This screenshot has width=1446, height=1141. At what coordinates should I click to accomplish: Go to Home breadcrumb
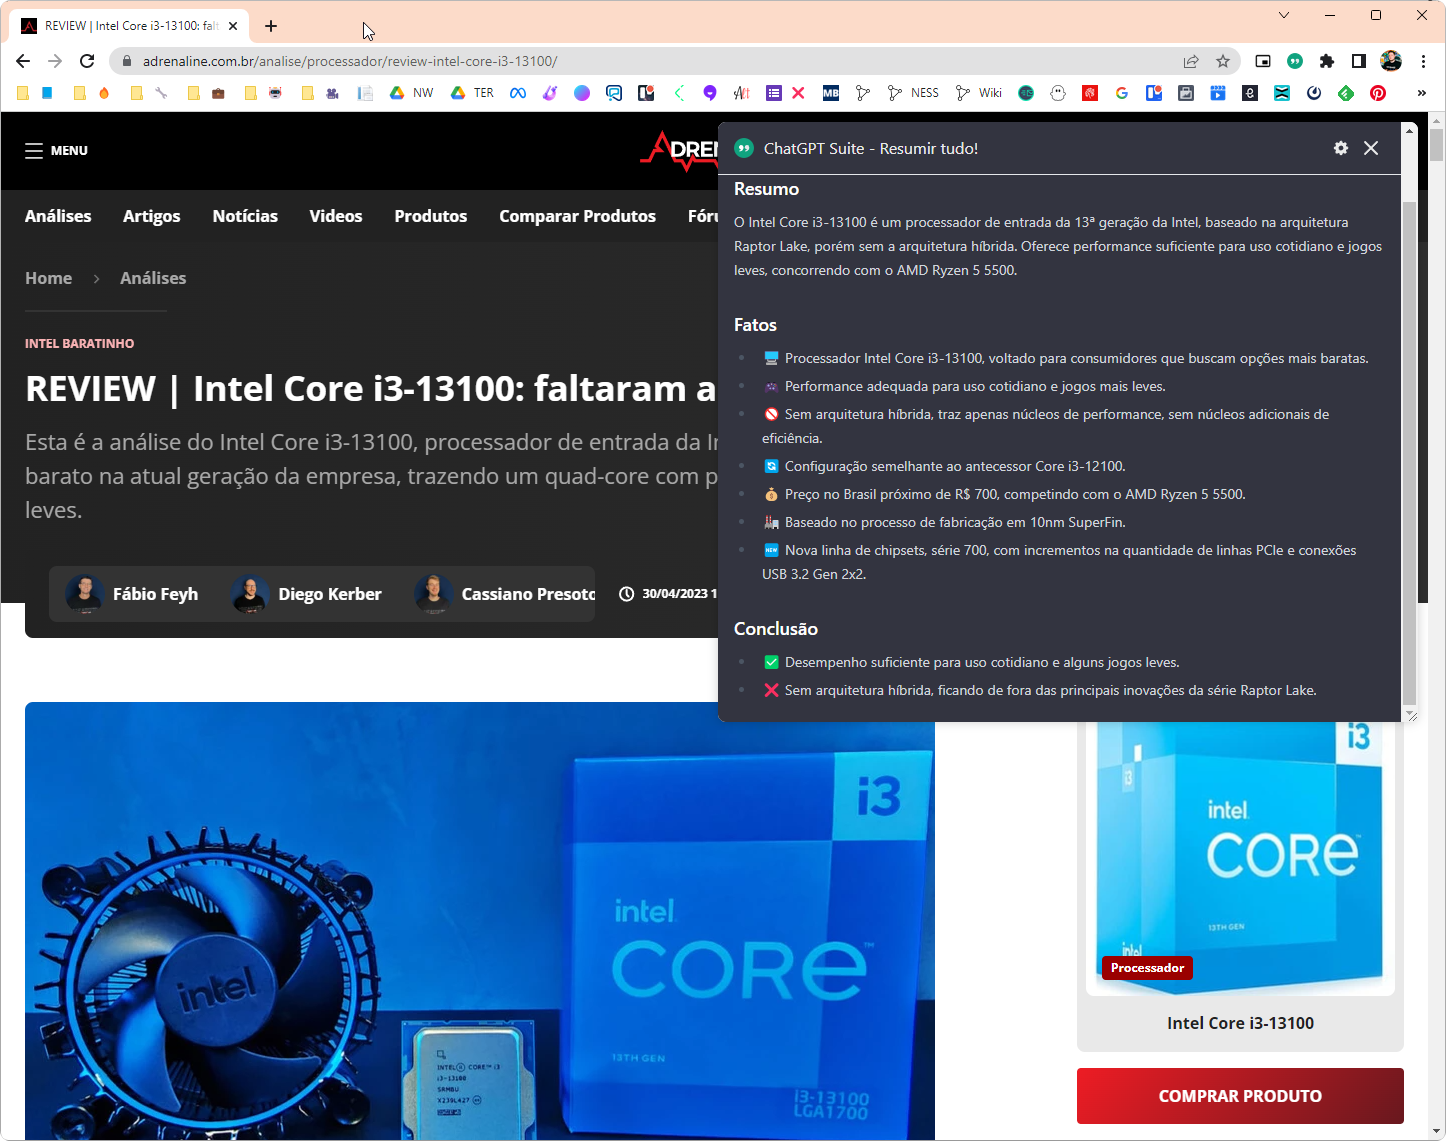point(48,278)
